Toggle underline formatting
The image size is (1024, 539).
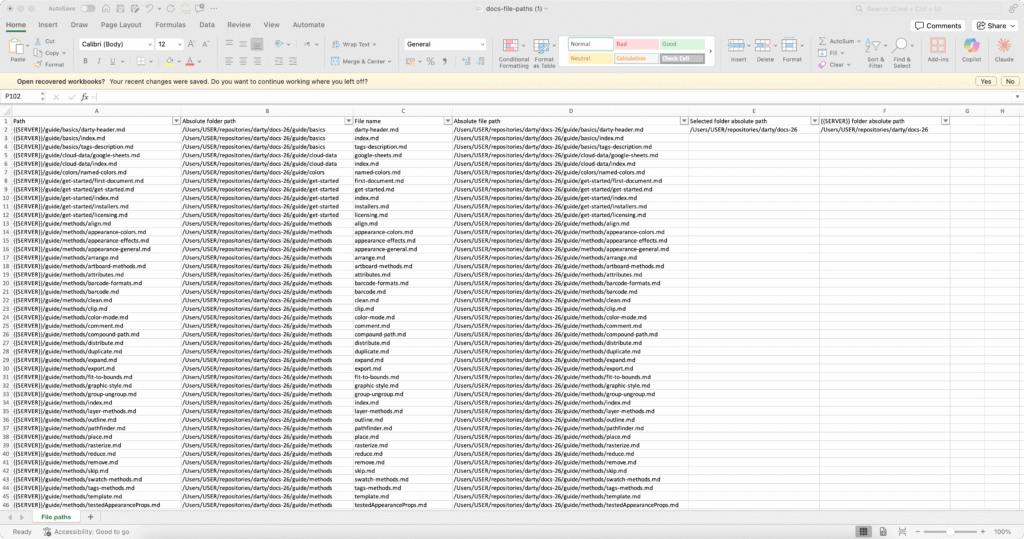click(x=112, y=61)
